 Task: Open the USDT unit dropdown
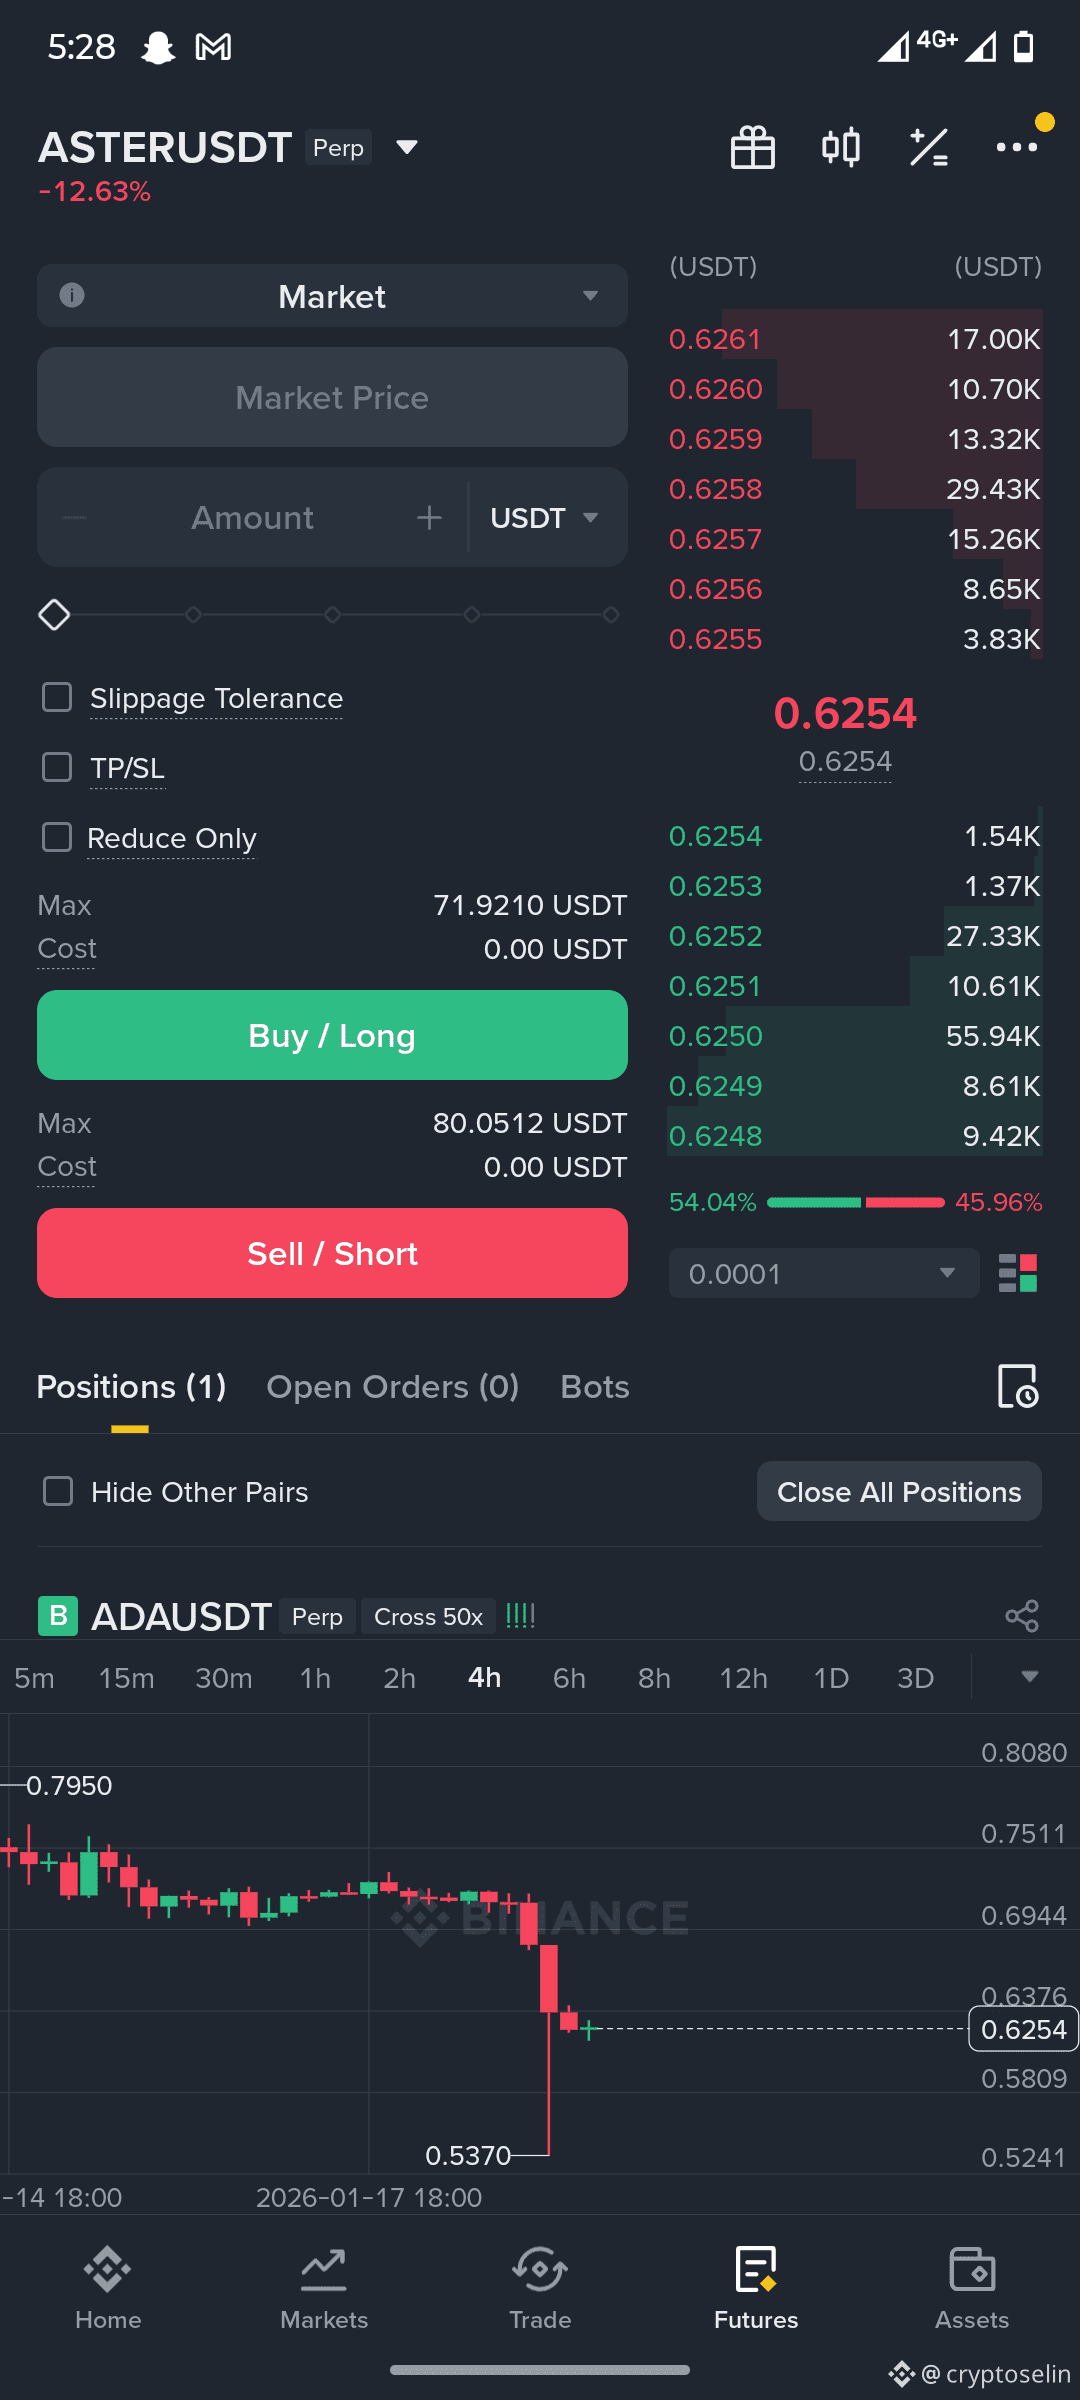point(544,518)
